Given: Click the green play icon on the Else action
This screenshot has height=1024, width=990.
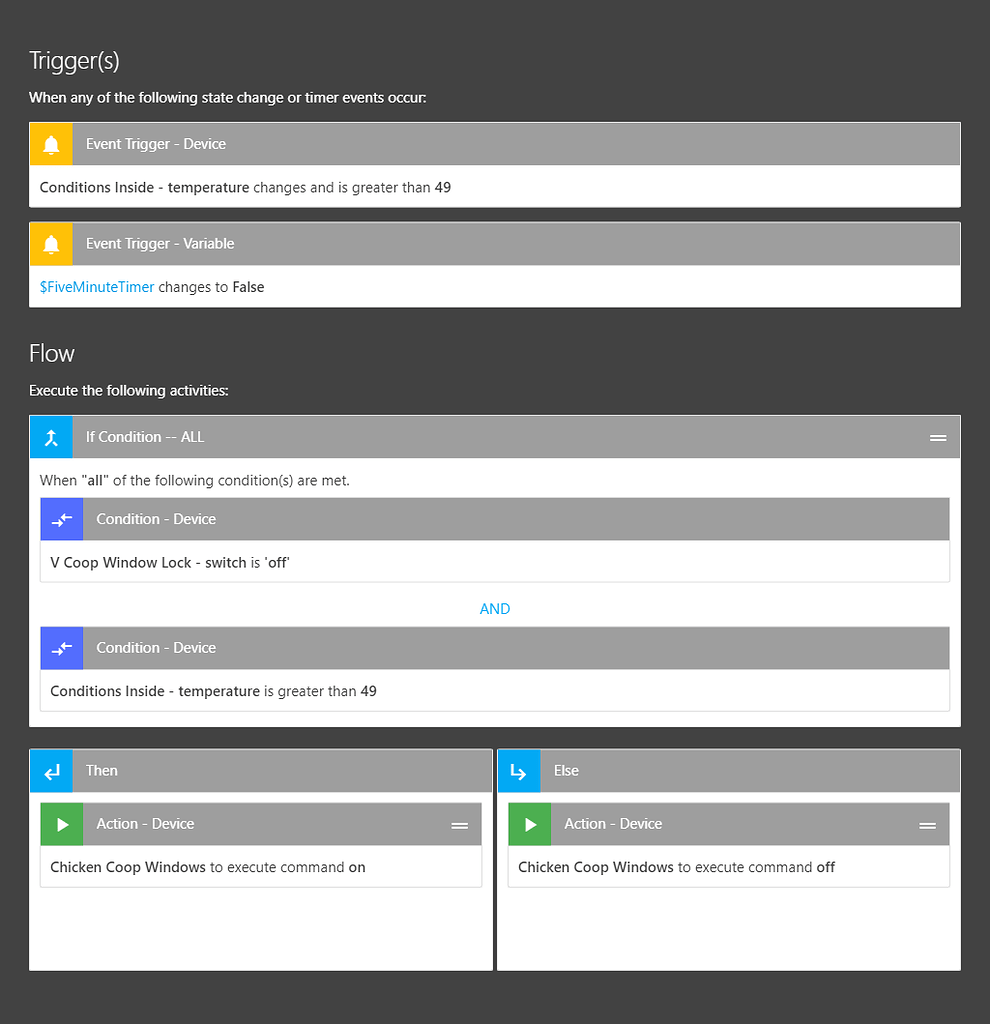Looking at the screenshot, I should [529, 823].
